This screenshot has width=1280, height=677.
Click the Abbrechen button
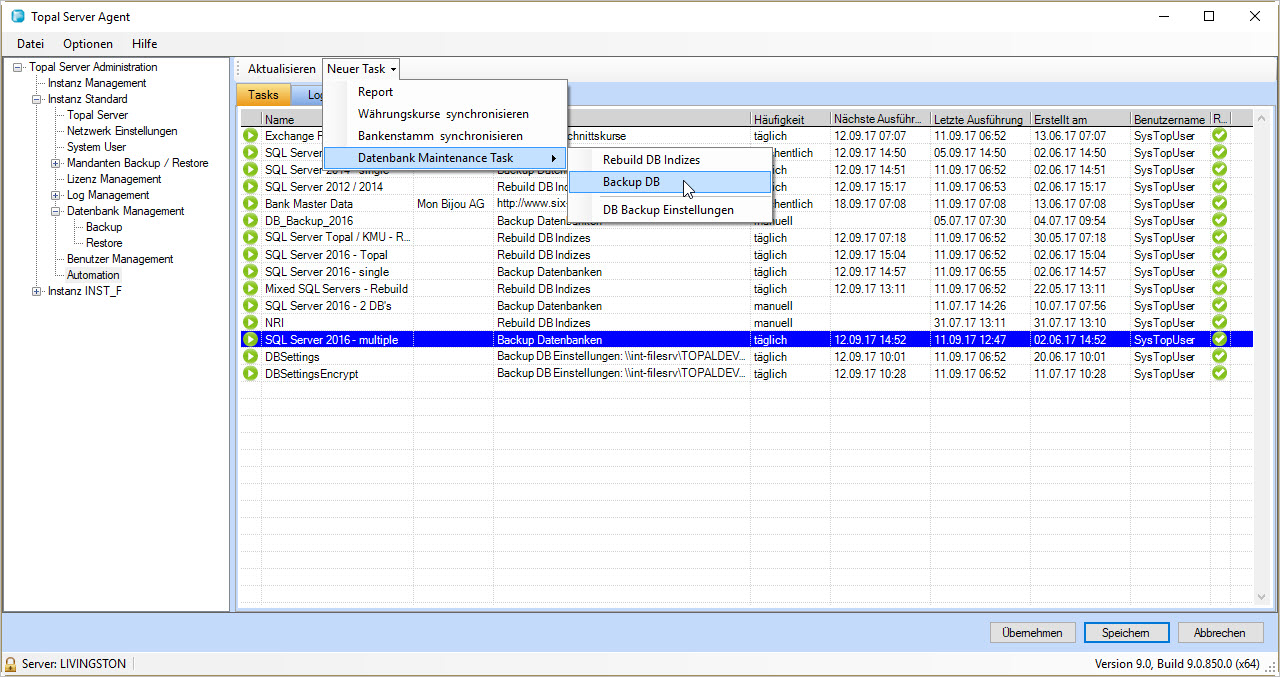[1220, 633]
